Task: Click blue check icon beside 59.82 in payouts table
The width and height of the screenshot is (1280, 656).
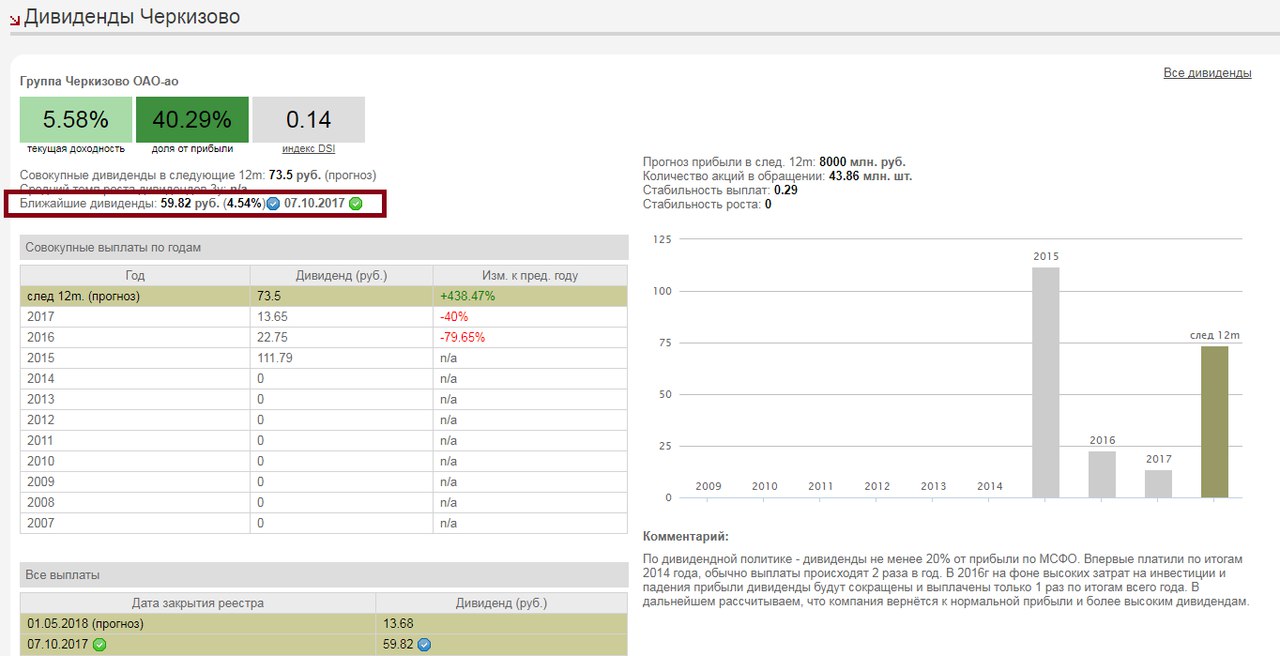Action: [x=424, y=645]
